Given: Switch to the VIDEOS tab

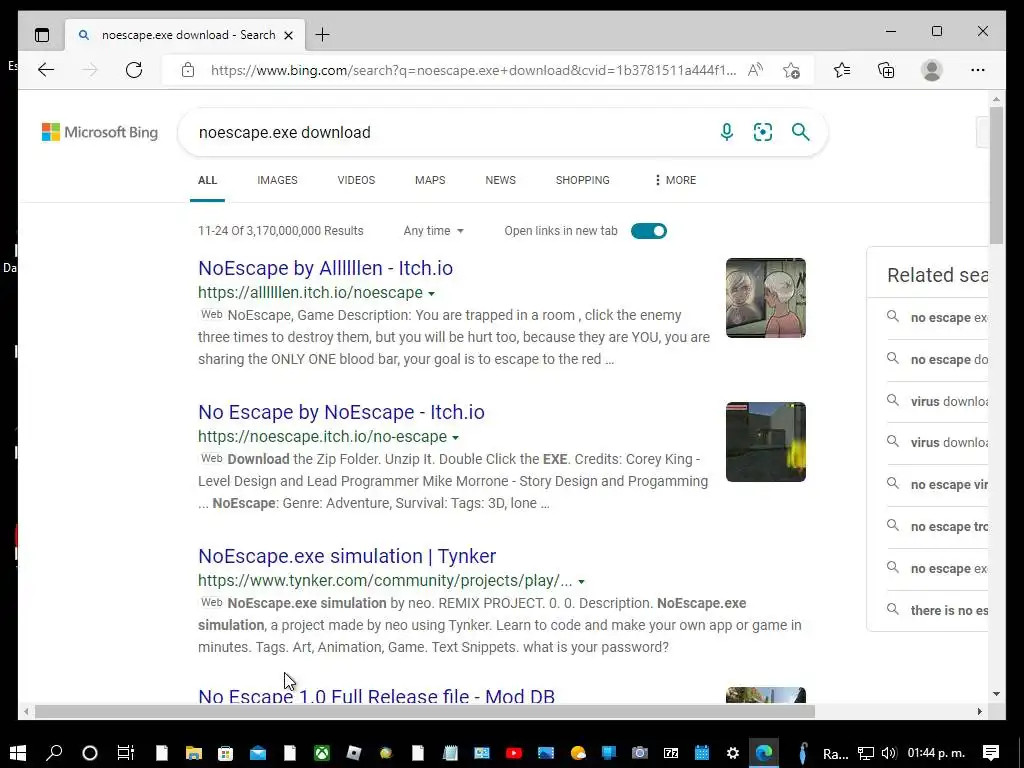Looking at the screenshot, I should 357,180.
